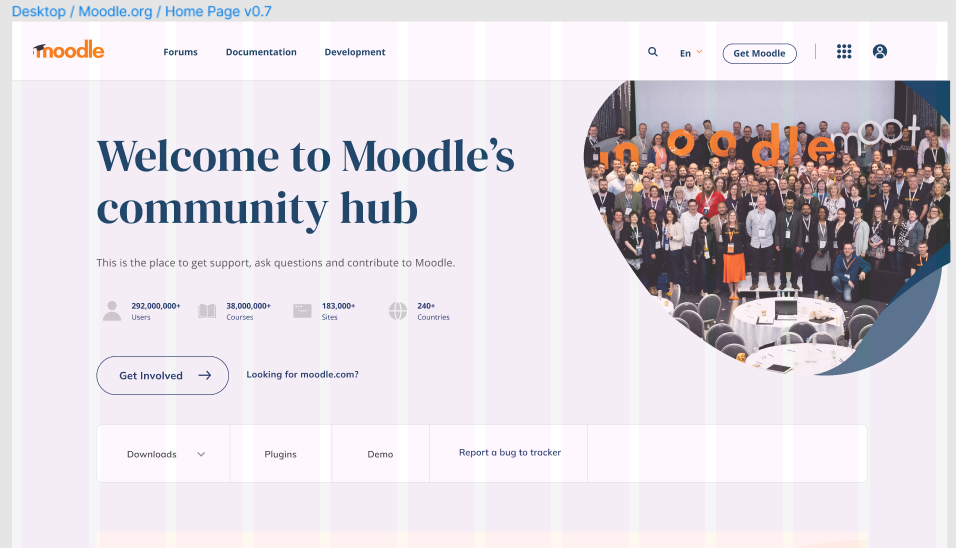Open the user profile avatar icon
This screenshot has height=548, width=956.
coord(880,52)
